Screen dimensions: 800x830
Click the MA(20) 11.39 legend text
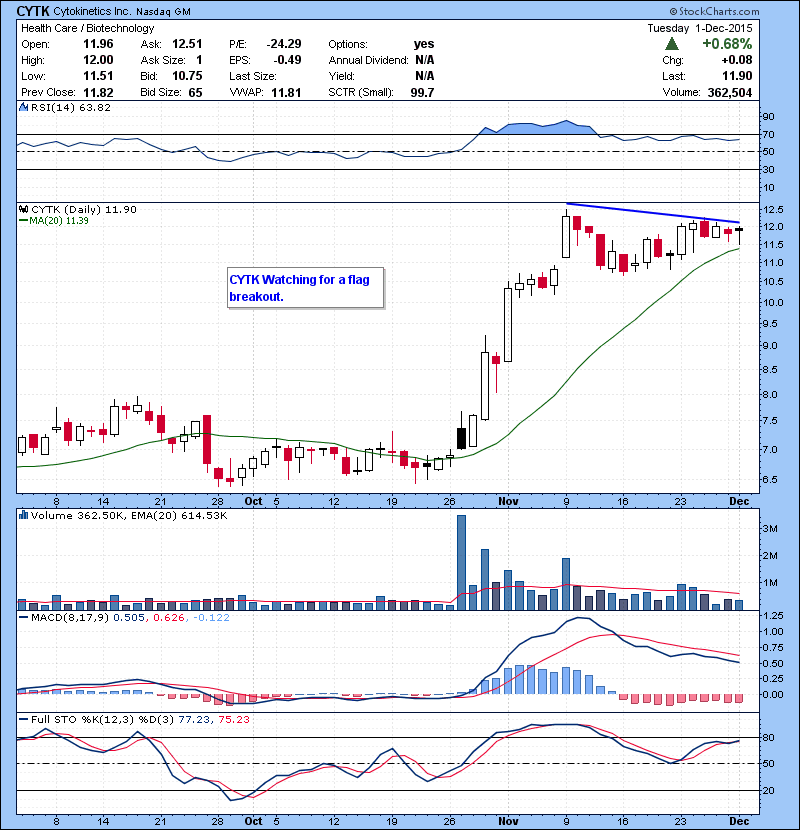click(59, 220)
